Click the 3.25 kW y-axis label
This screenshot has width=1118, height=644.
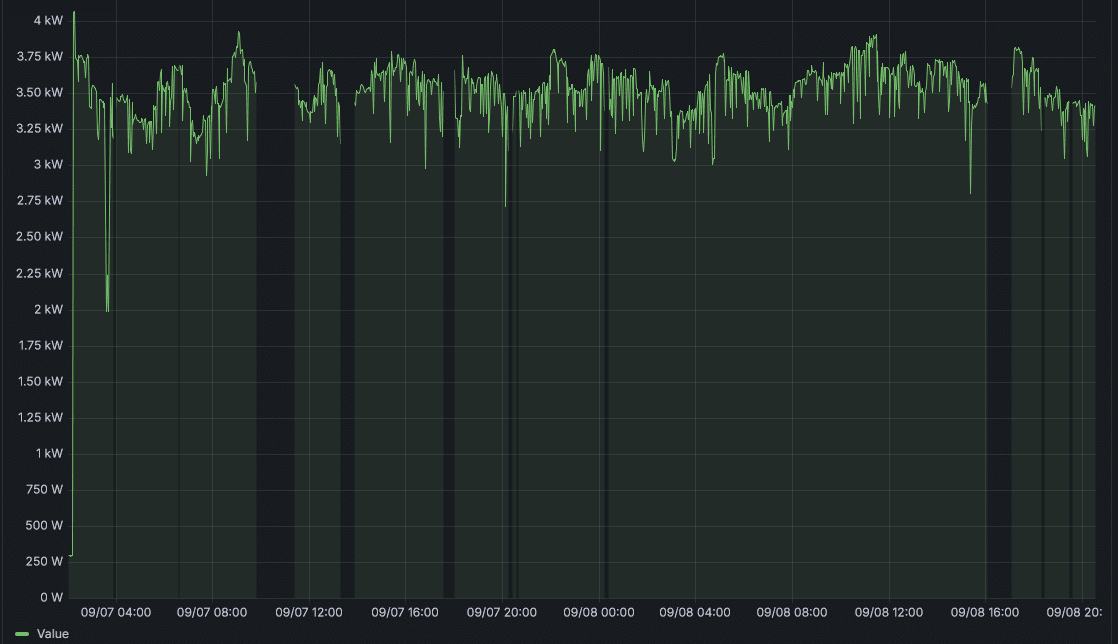tap(40, 128)
